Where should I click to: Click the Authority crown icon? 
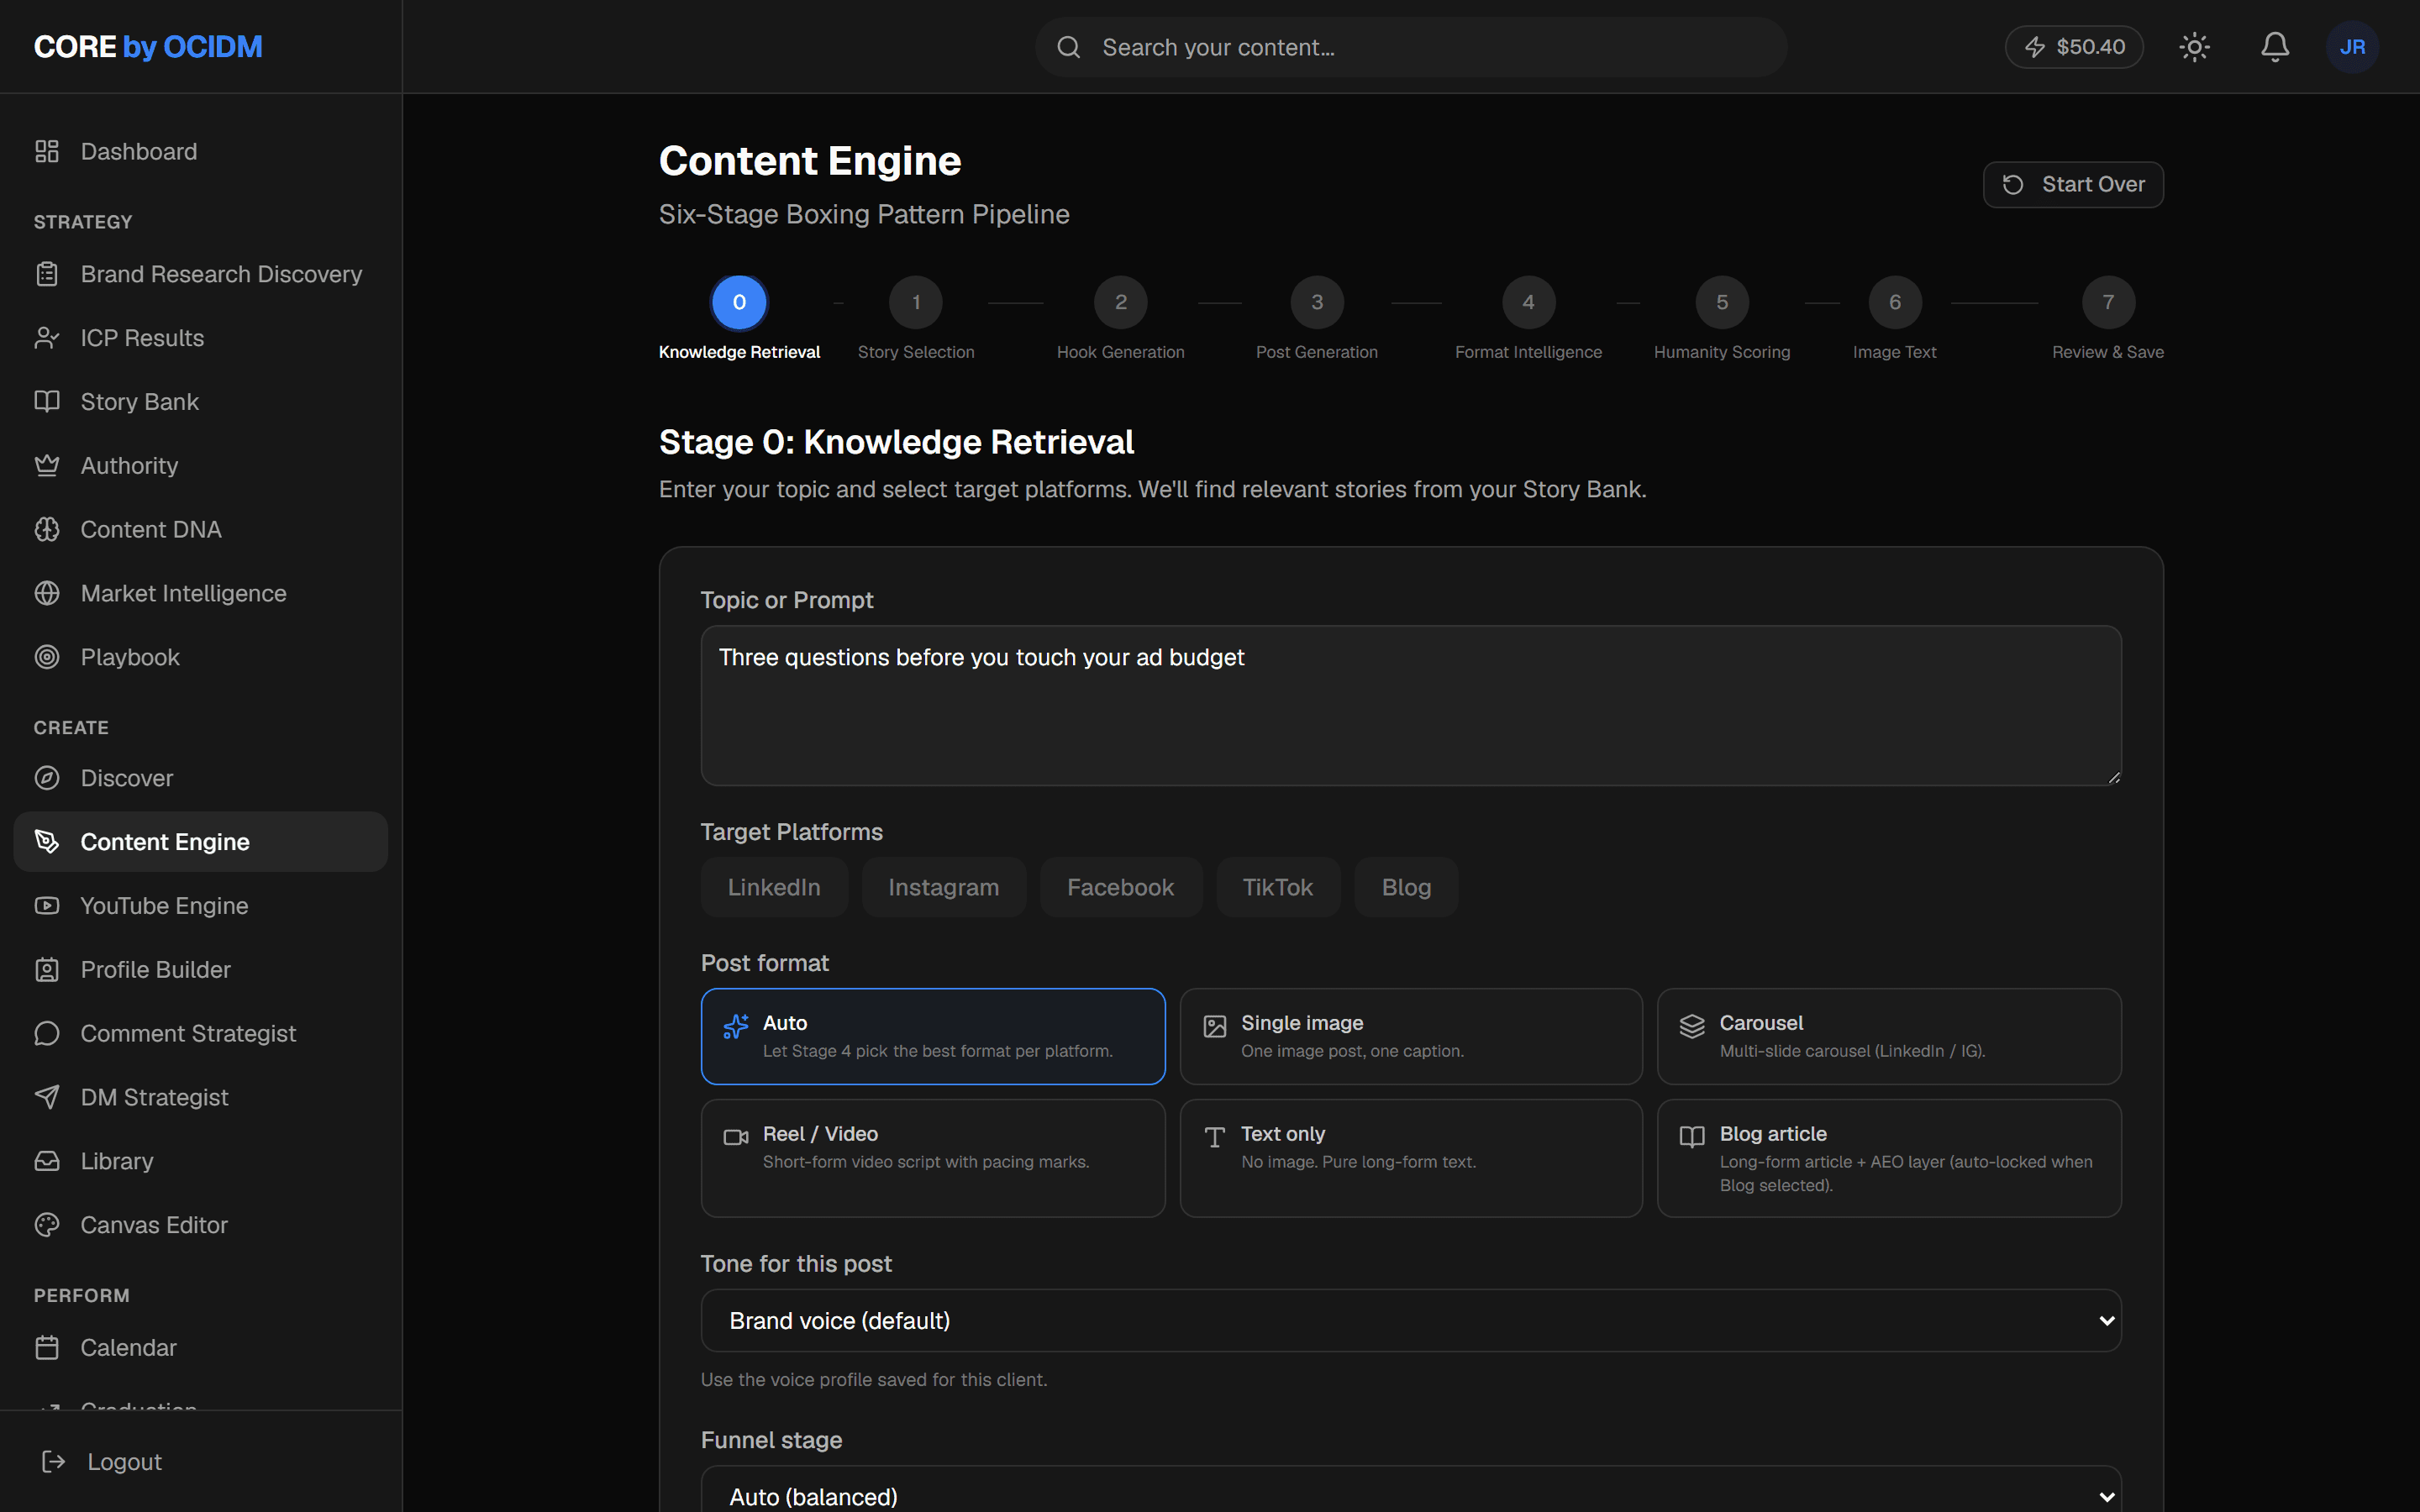[x=47, y=466]
